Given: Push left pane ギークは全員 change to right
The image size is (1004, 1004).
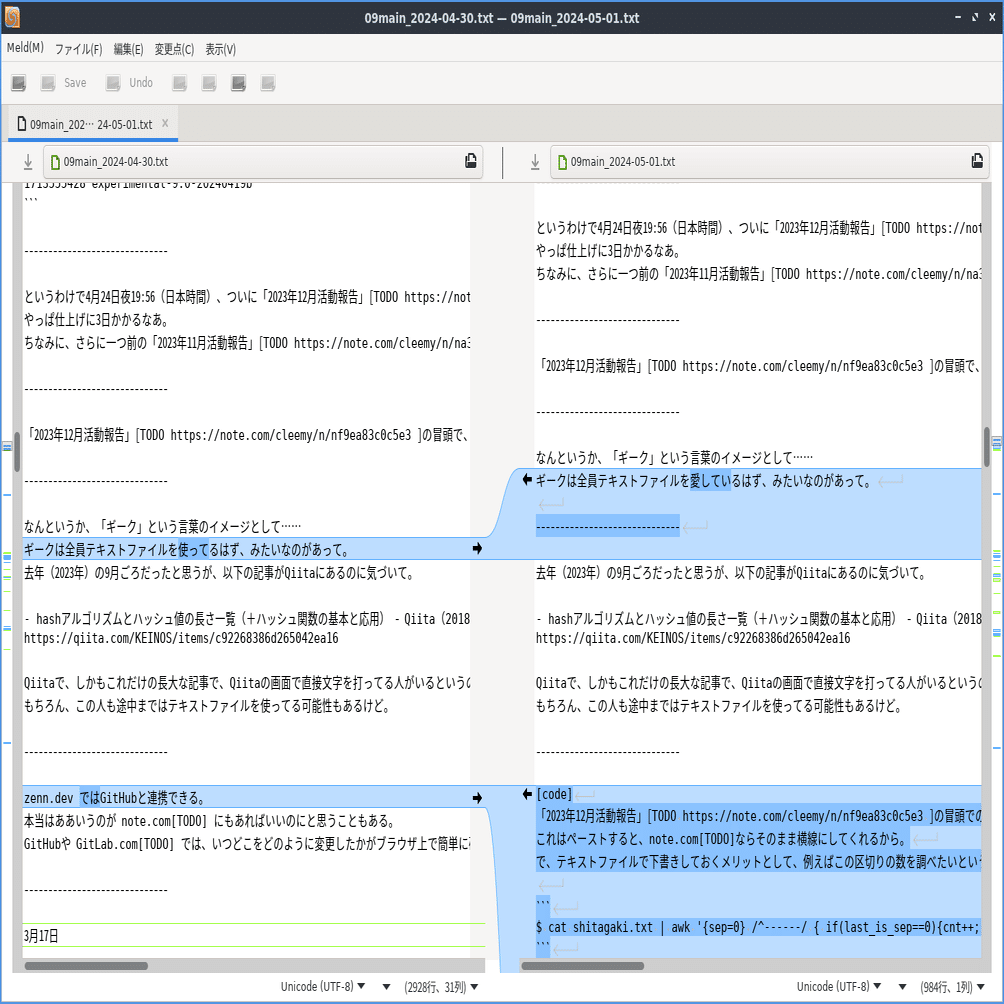Looking at the screenshot, I should click(477, 549).
